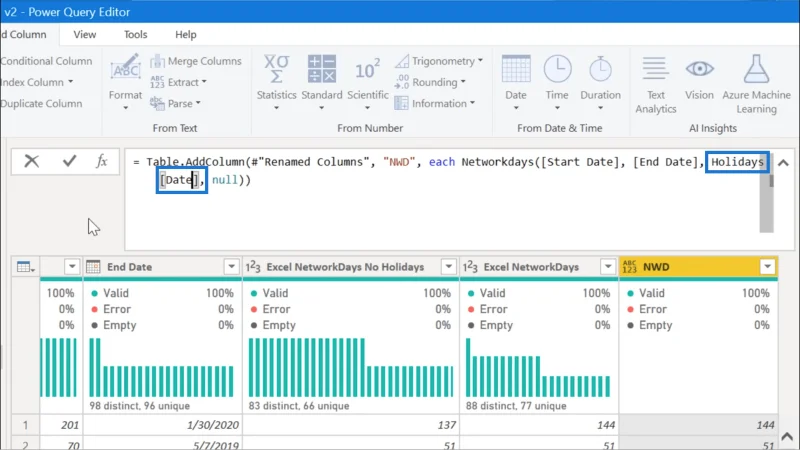Image resolution: width=800 pixels, height=450 pixels.
Task: Click Excel NetworkDays No Holidays type icon
Action: pyautogui.click(x=253, y=267)
